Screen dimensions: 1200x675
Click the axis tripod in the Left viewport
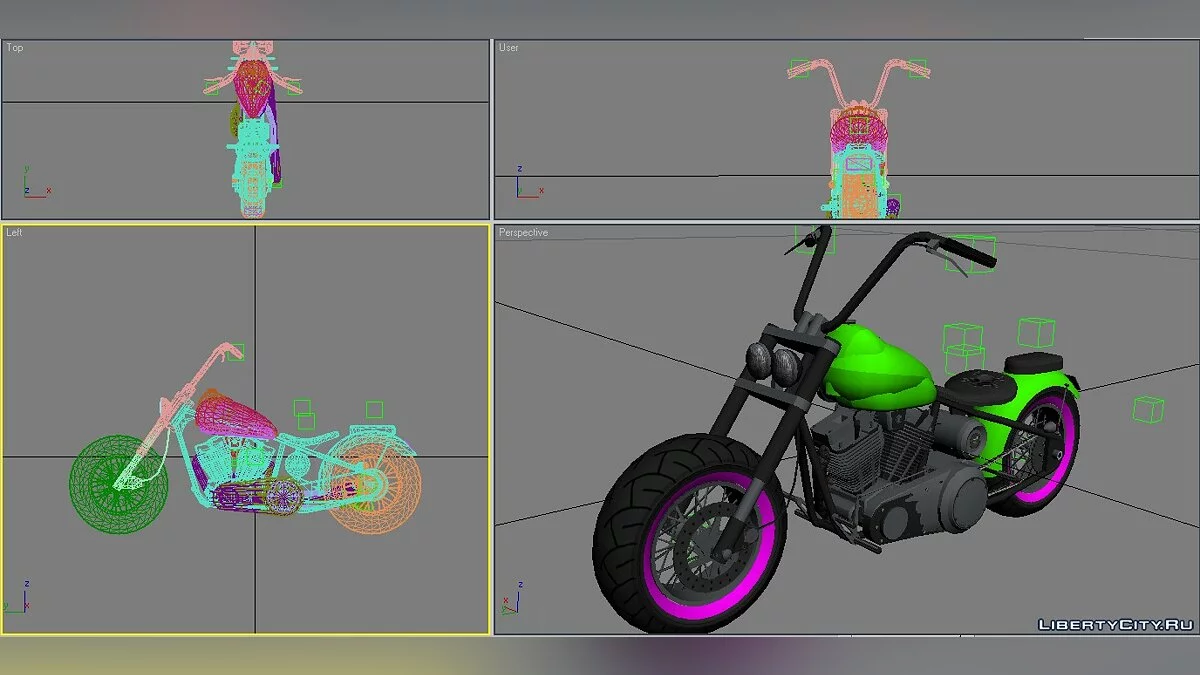[x=25, y=600]
